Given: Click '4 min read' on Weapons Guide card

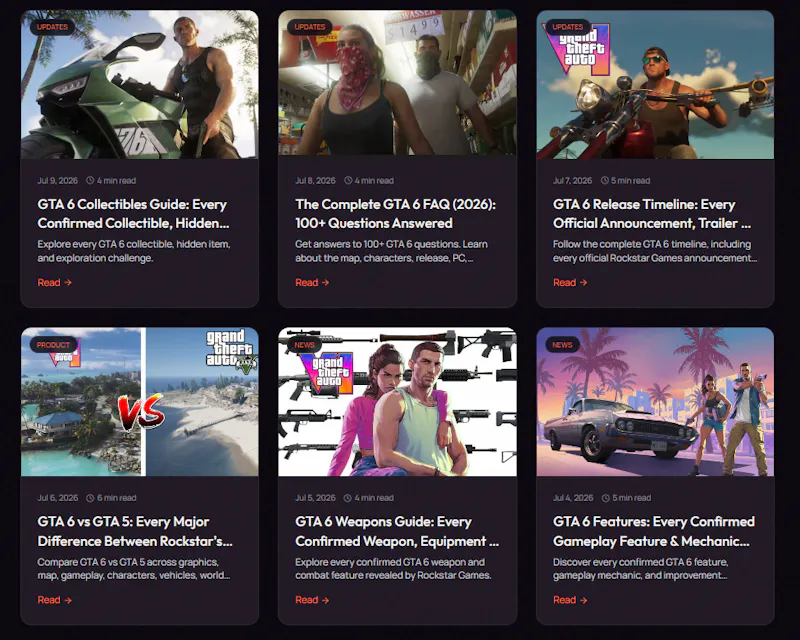Looking at the screenshot, I should [374, 498].
